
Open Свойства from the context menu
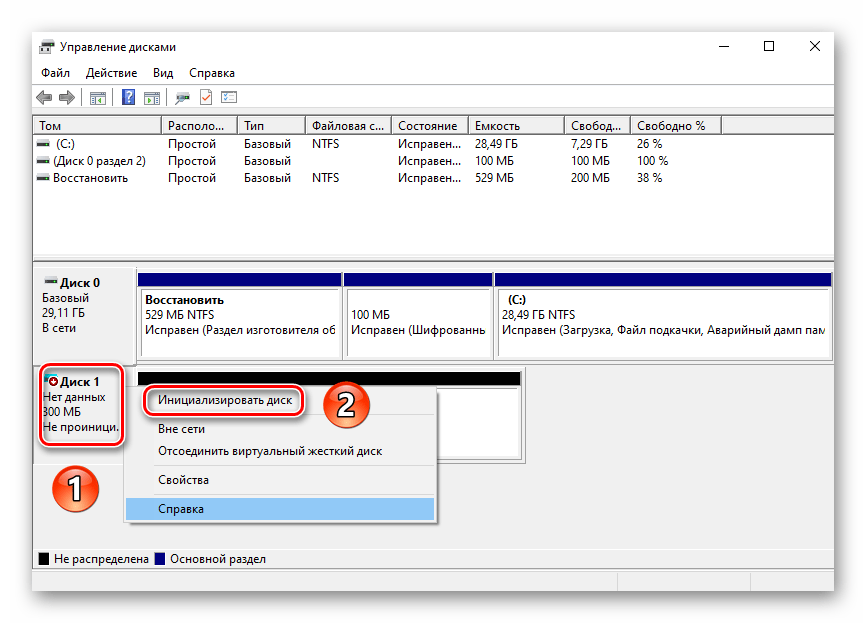point(183,480)
